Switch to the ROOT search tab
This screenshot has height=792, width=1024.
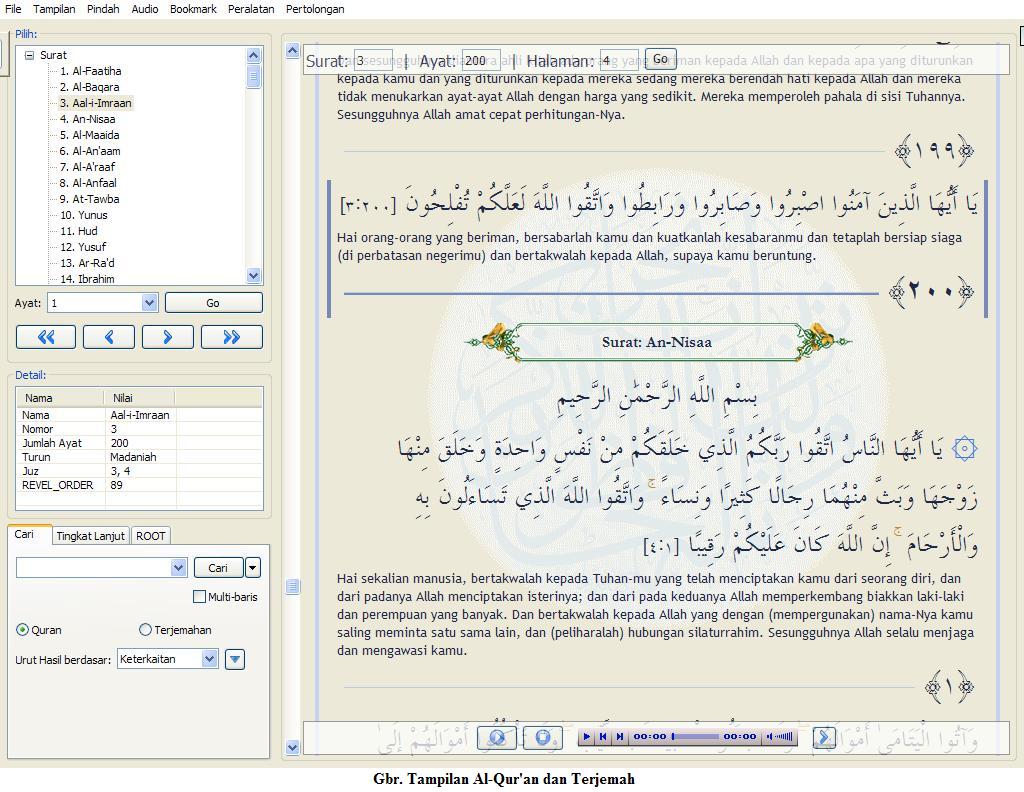pos(151,536)
